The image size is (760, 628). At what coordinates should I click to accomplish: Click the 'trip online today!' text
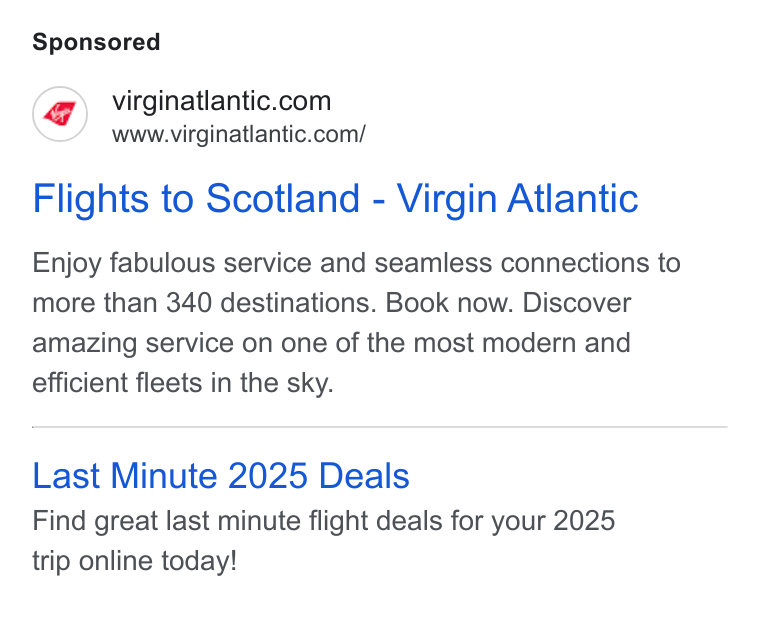[135, 561]
